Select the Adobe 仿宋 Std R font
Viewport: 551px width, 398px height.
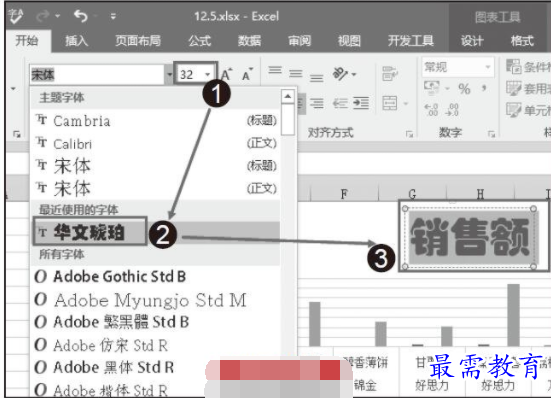point(155,345)
